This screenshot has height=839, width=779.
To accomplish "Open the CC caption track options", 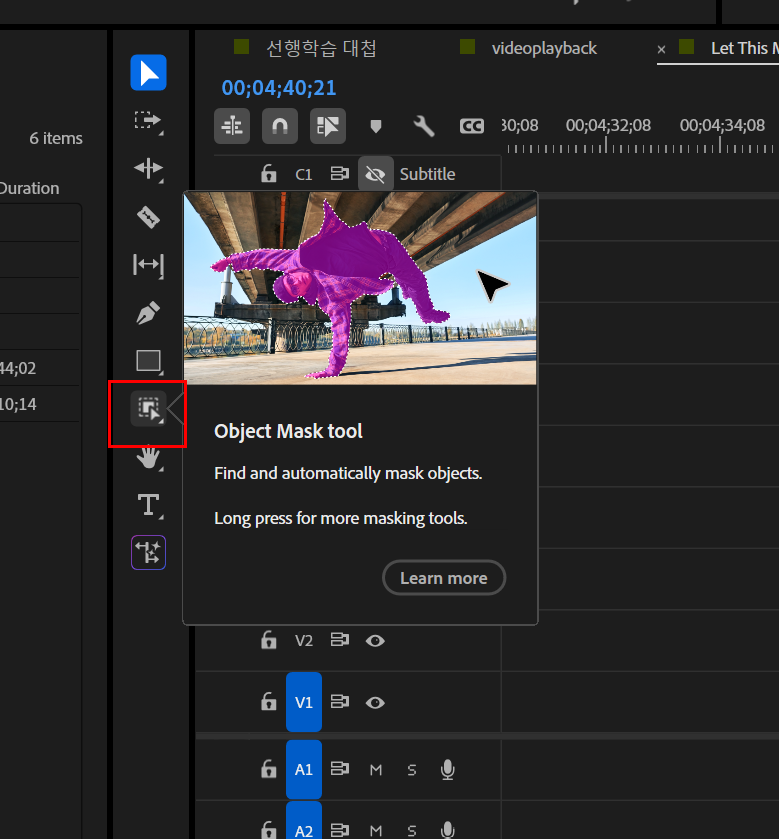I will [x=471, y=126].
